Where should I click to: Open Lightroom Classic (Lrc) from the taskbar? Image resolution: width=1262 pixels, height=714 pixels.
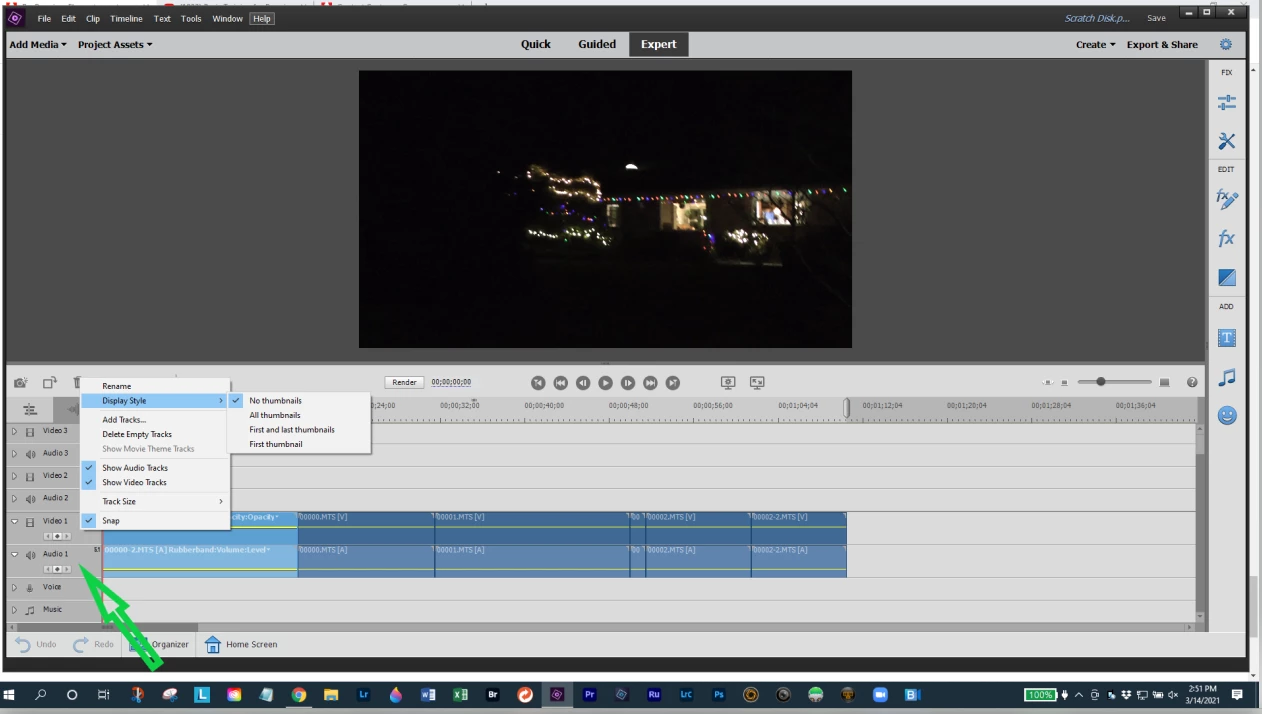686,695
